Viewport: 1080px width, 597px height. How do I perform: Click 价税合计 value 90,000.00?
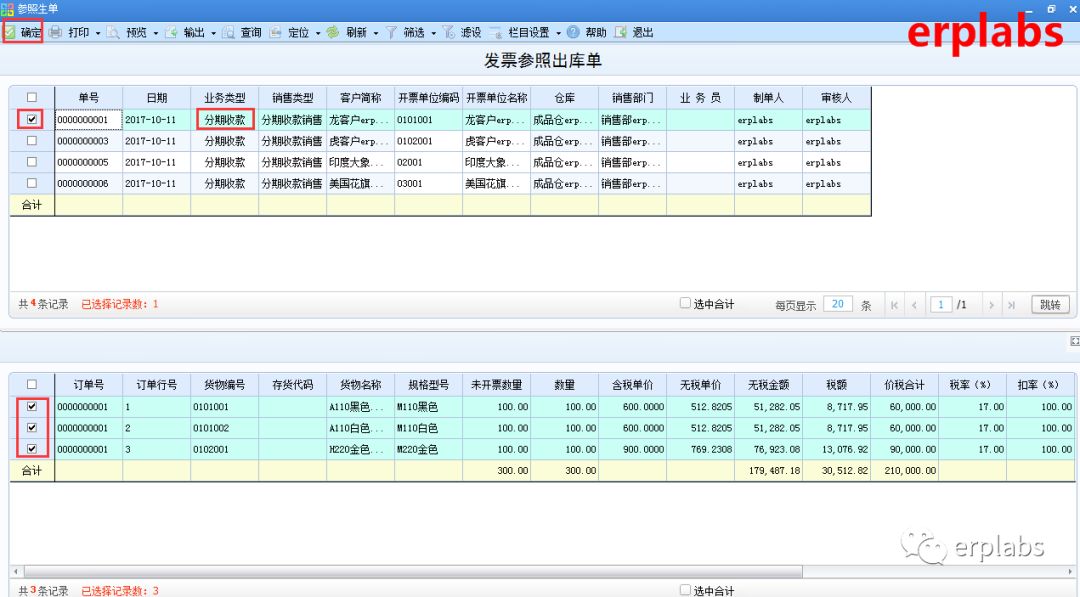click(905, 450)
